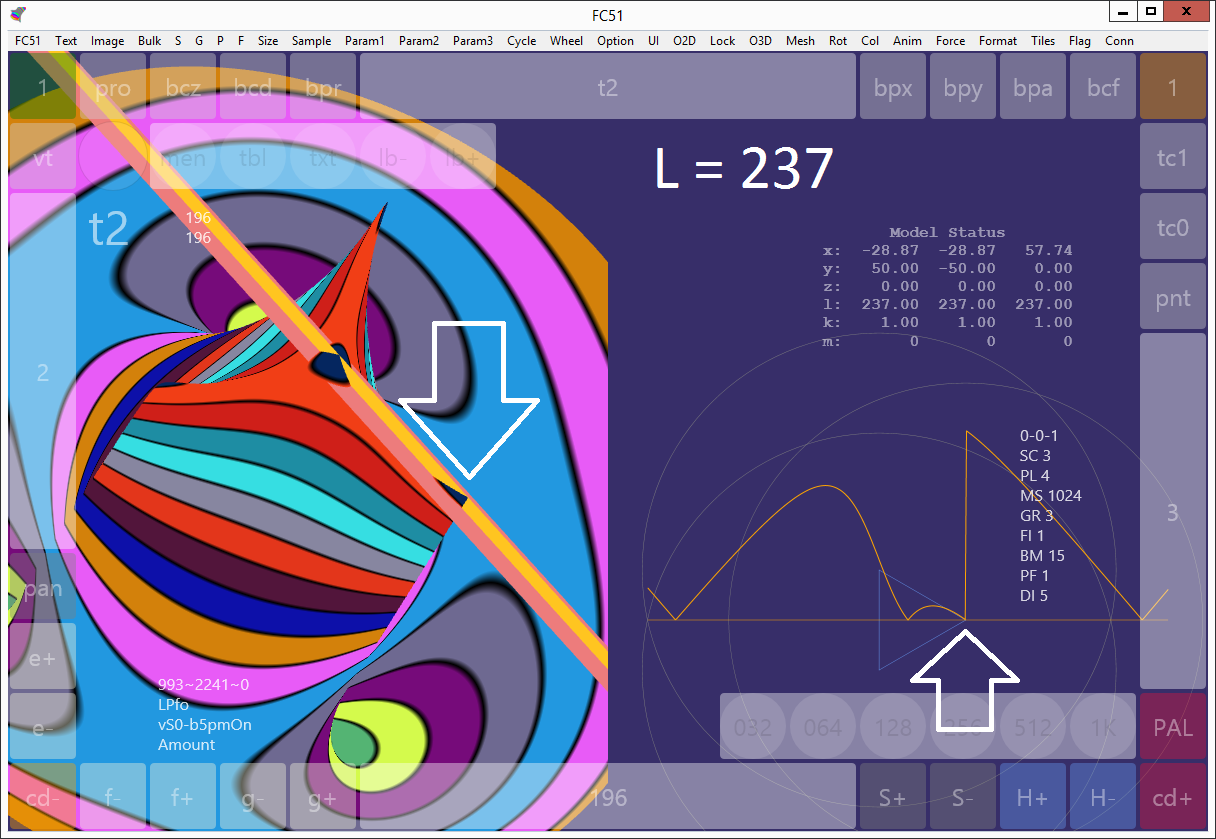Open the Anim menu
This screenshot has height=839, width=1216.
click(x=907, y=41)
